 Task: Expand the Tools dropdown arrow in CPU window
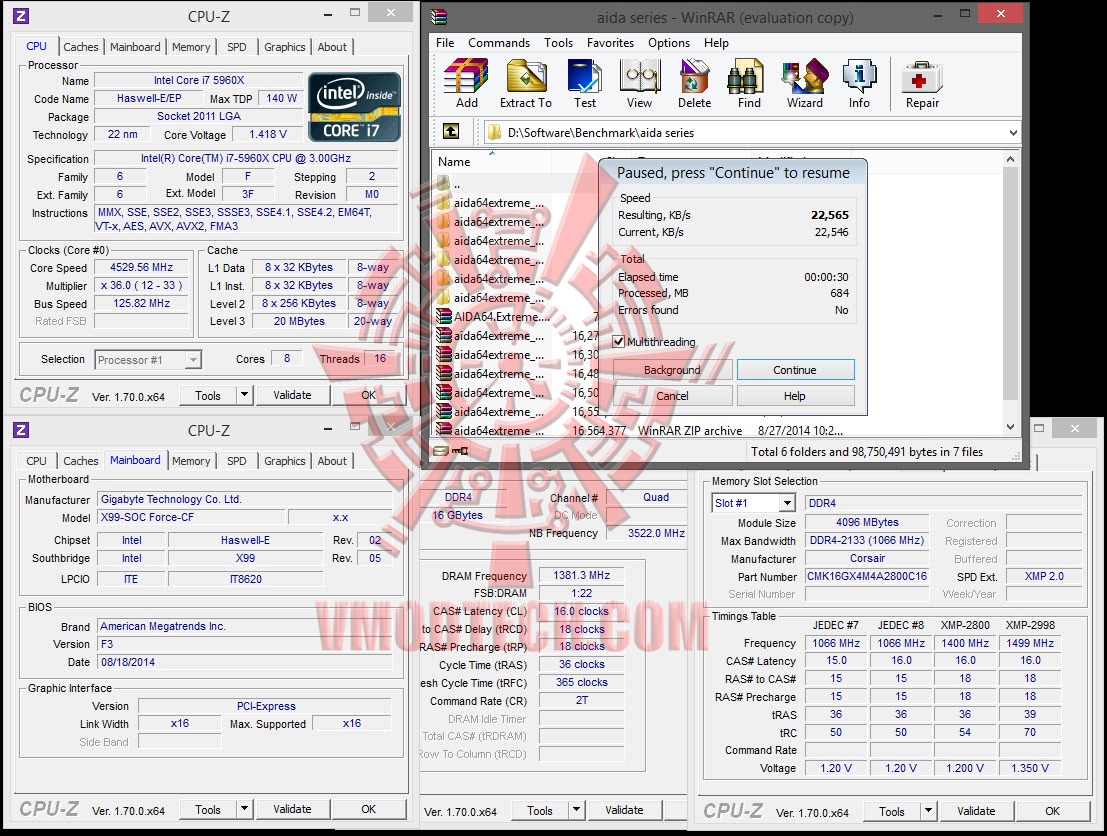(244, 395)
